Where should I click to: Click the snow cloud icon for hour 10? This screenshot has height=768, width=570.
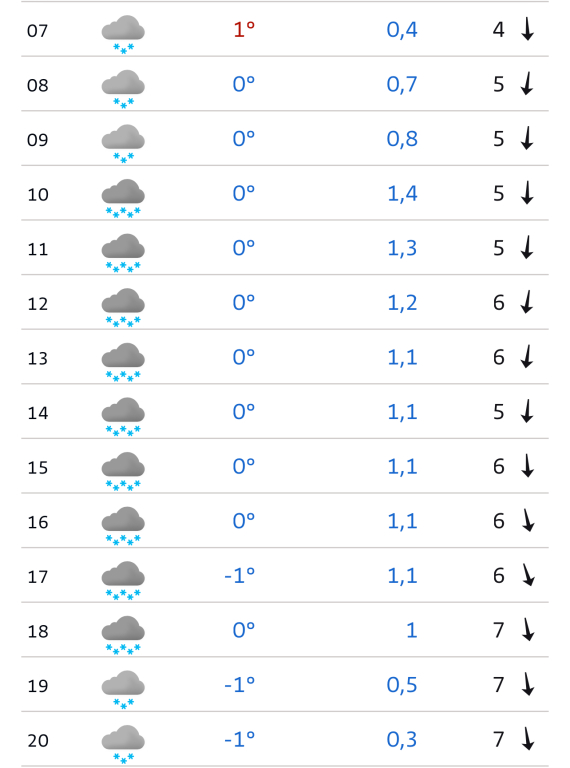pyautogui.click(x=123, y=198)
